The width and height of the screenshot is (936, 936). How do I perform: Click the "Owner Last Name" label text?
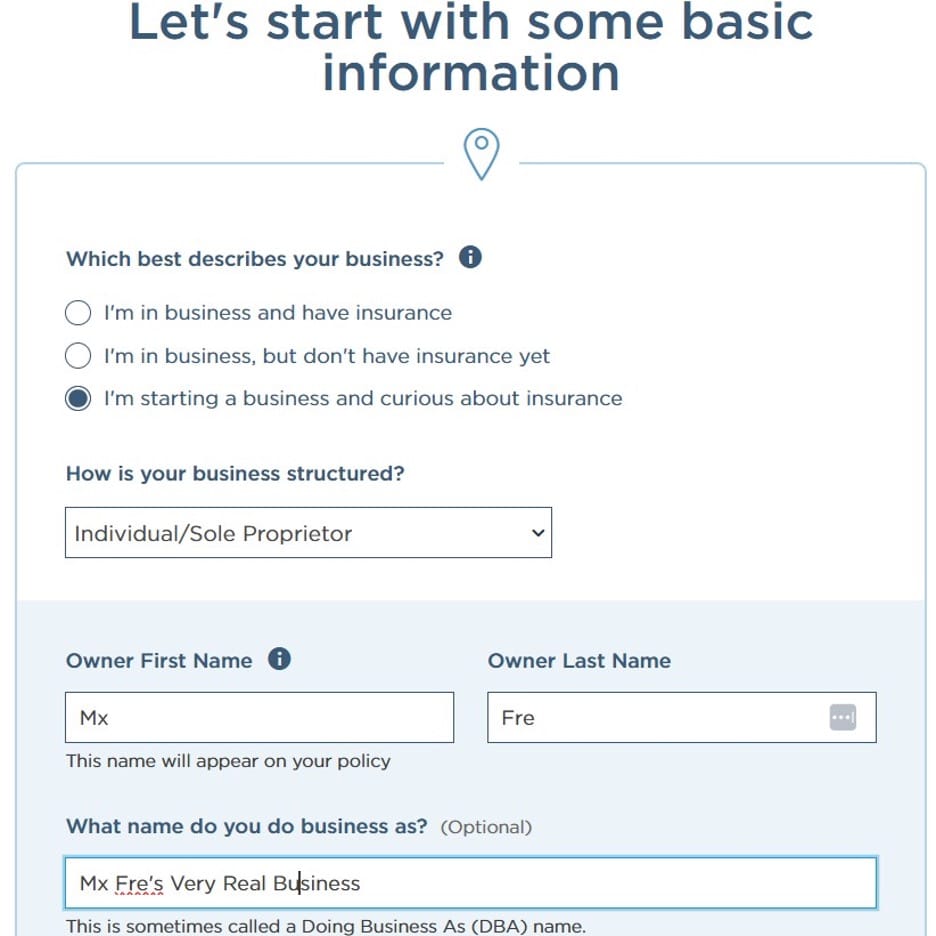tap(579, 661)
